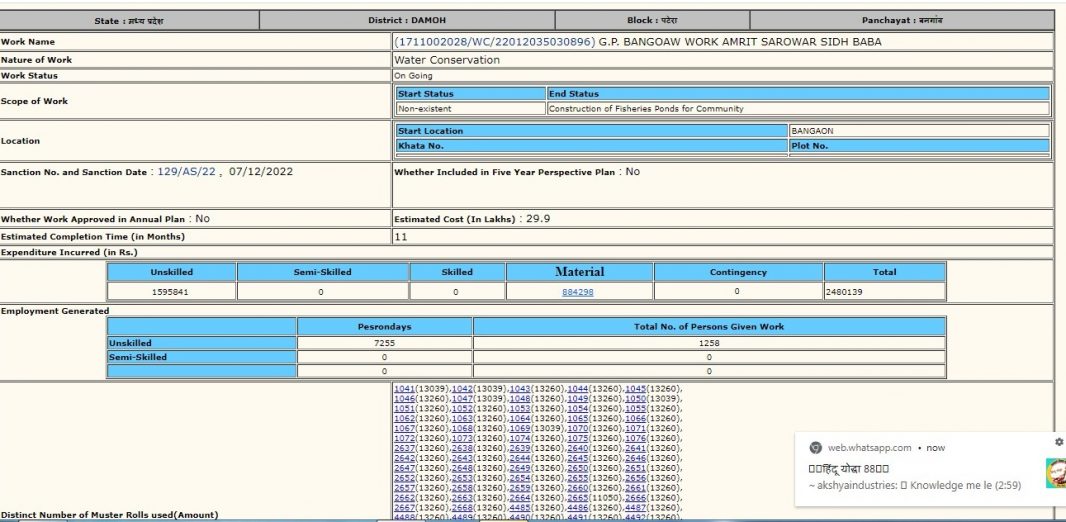Image resolution: width=1066 pixels, height=522 pixels.
Task: Click the 'Block' header cell
Action: point(652,20)
